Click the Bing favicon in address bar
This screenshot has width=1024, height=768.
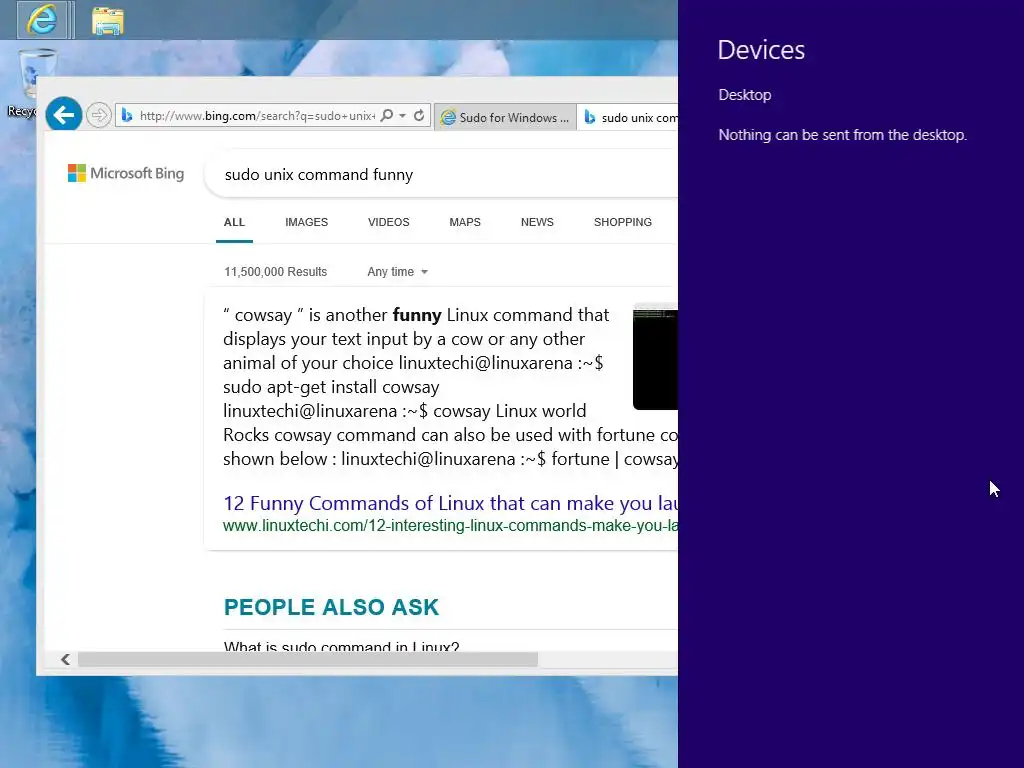click(x=127, y=116)
